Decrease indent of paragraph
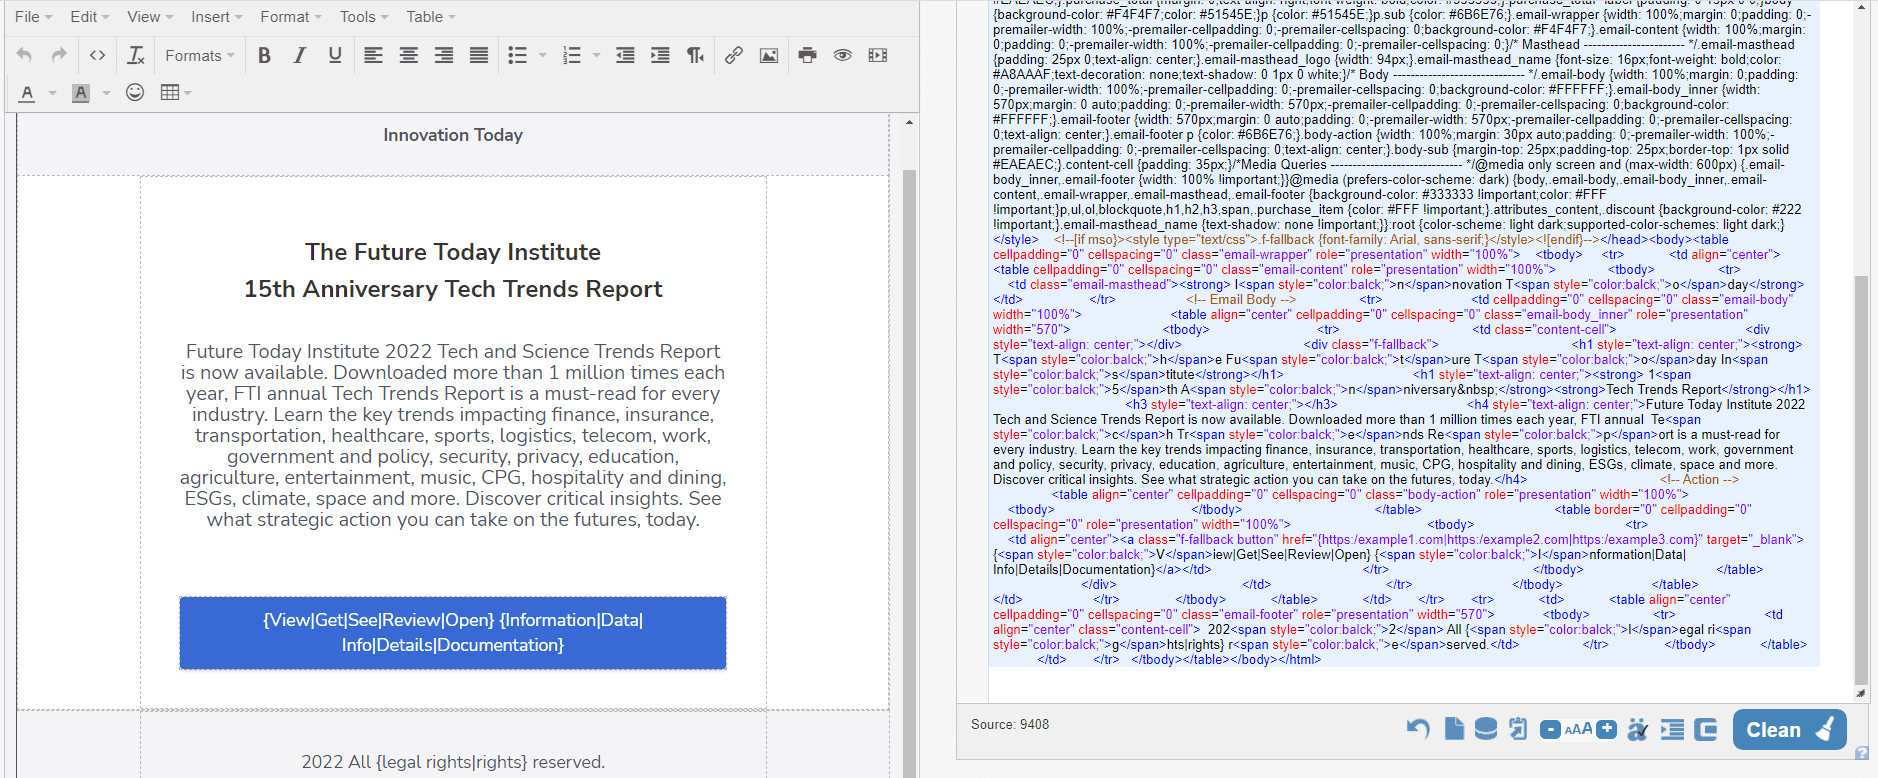The height and width of the screenshot is (778, 1878). click(x=625, y=55)
